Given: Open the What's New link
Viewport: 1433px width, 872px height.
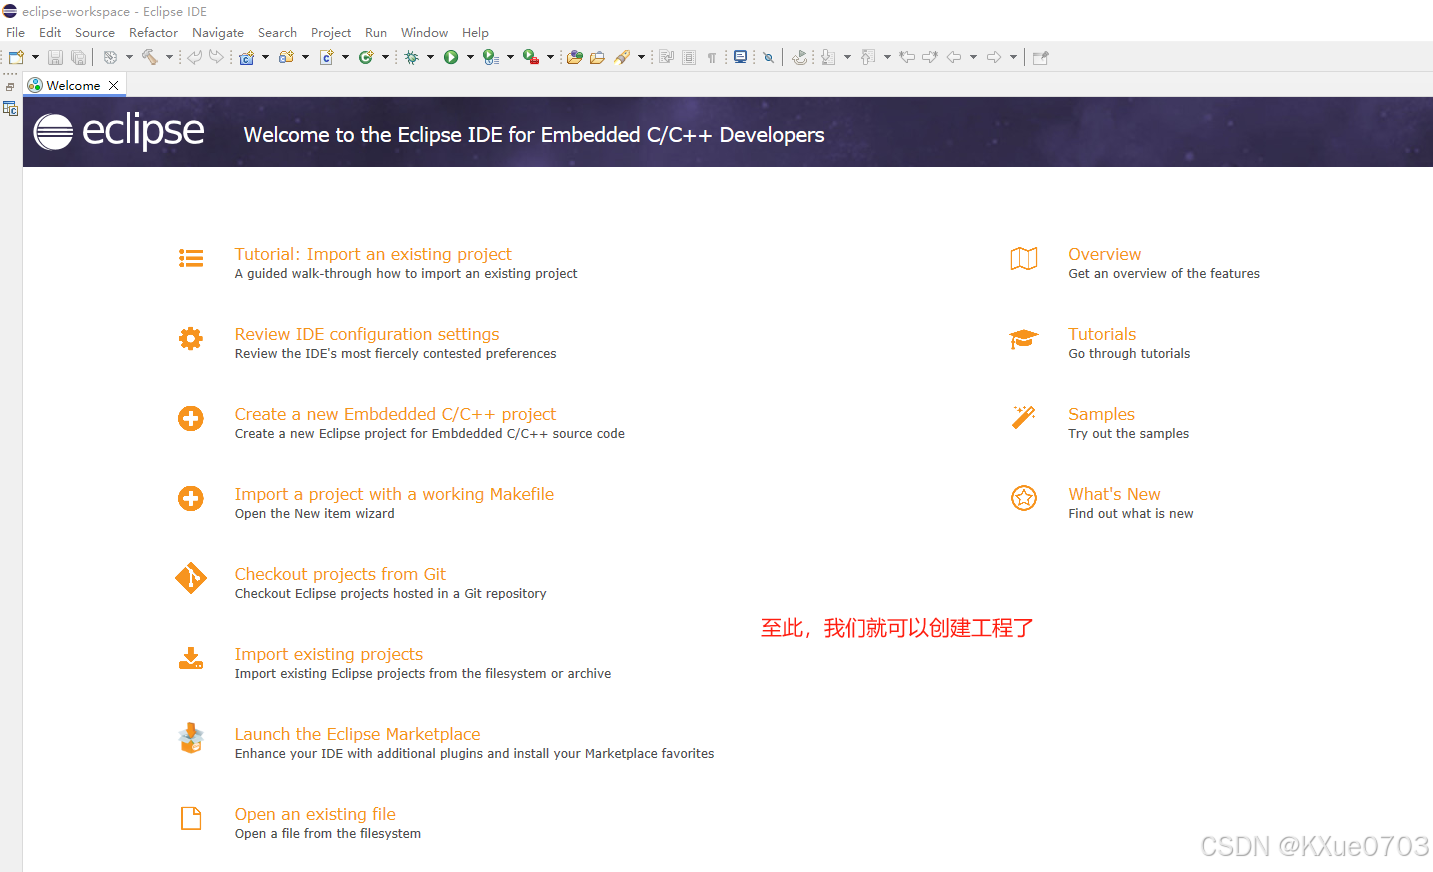Looking at the screenshot, I should 1114,494.
